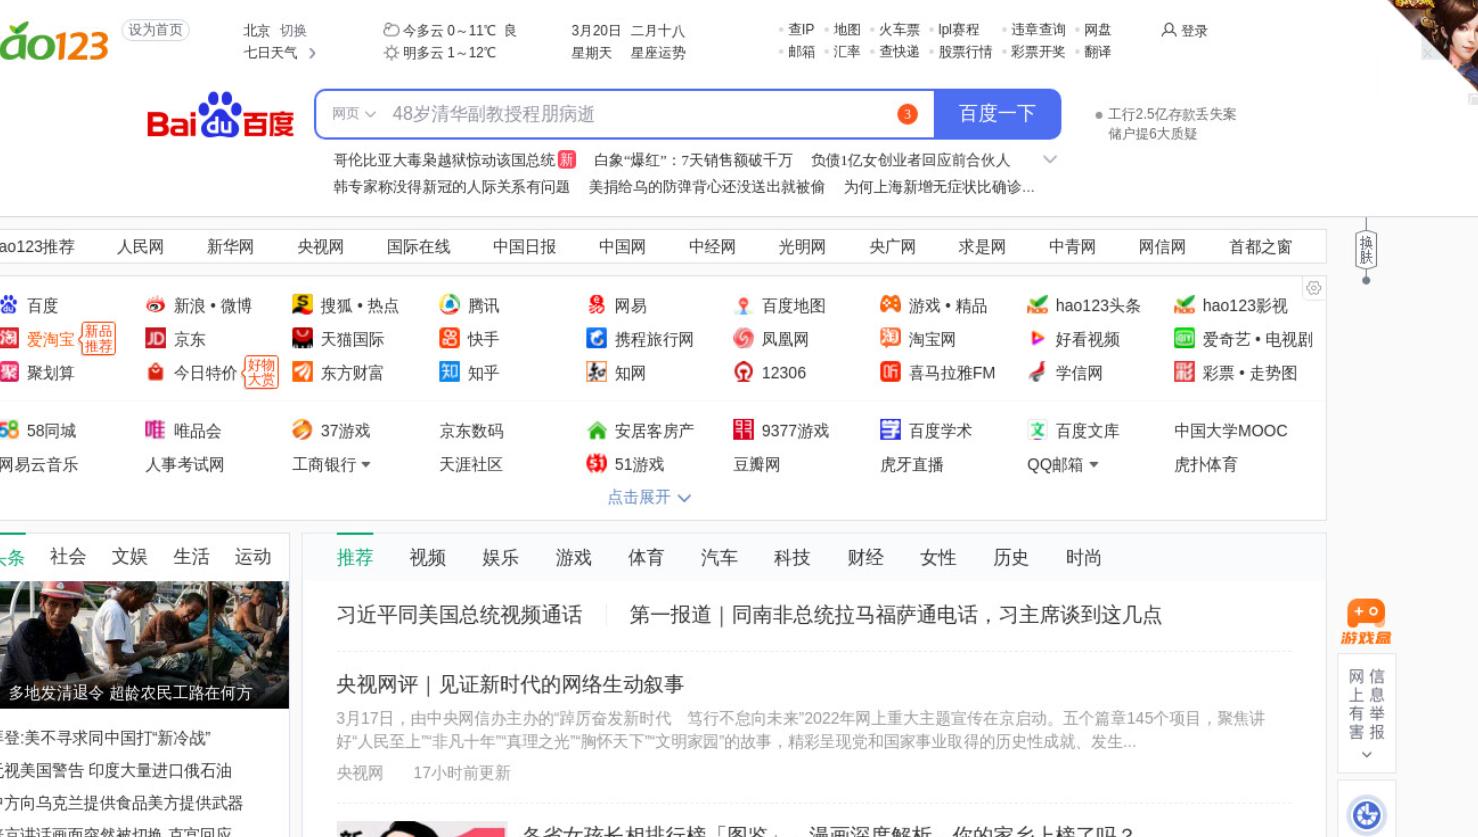Image resolution: width=1478 pixels, height=837 pixels.
Task: Click the Zhihu icon
Action: click(x=450, y=372)
